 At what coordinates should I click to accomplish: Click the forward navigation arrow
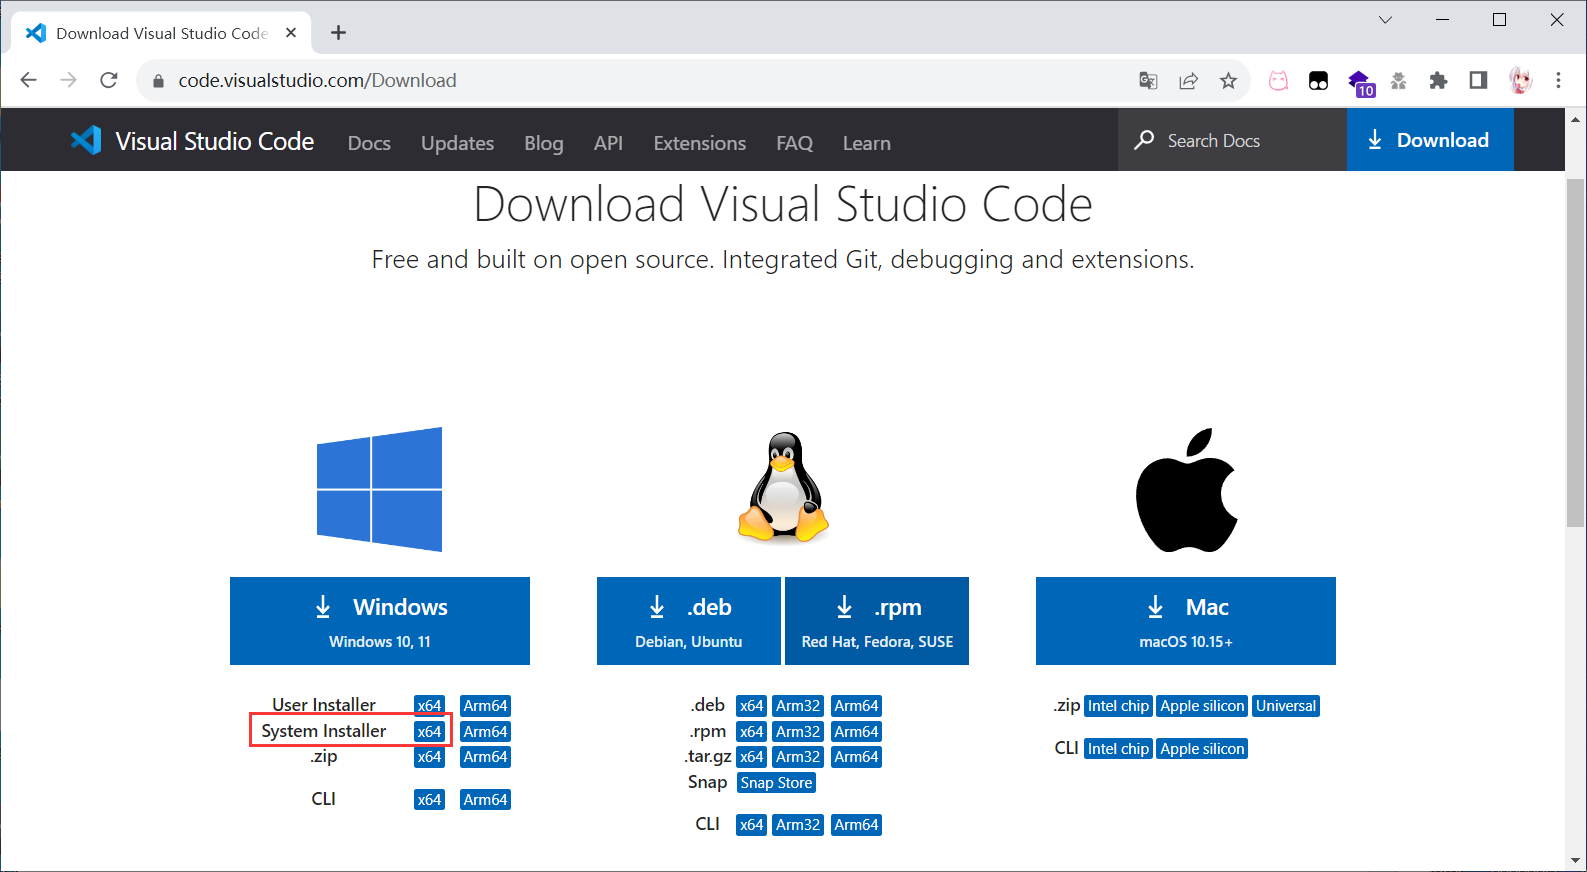(68, 80)
